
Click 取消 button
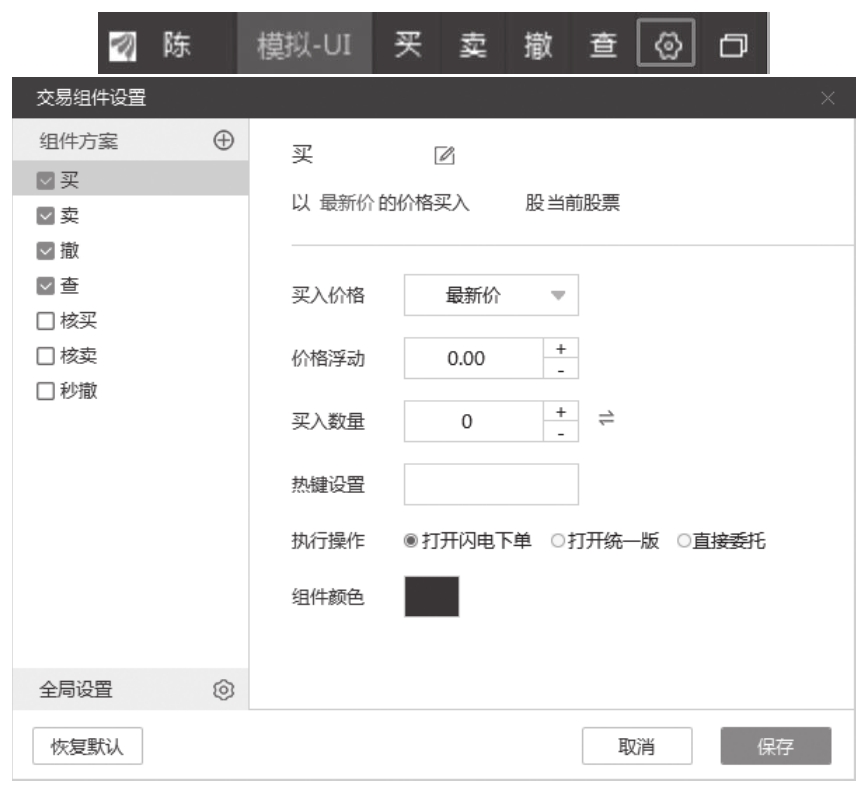pos(636,746)
